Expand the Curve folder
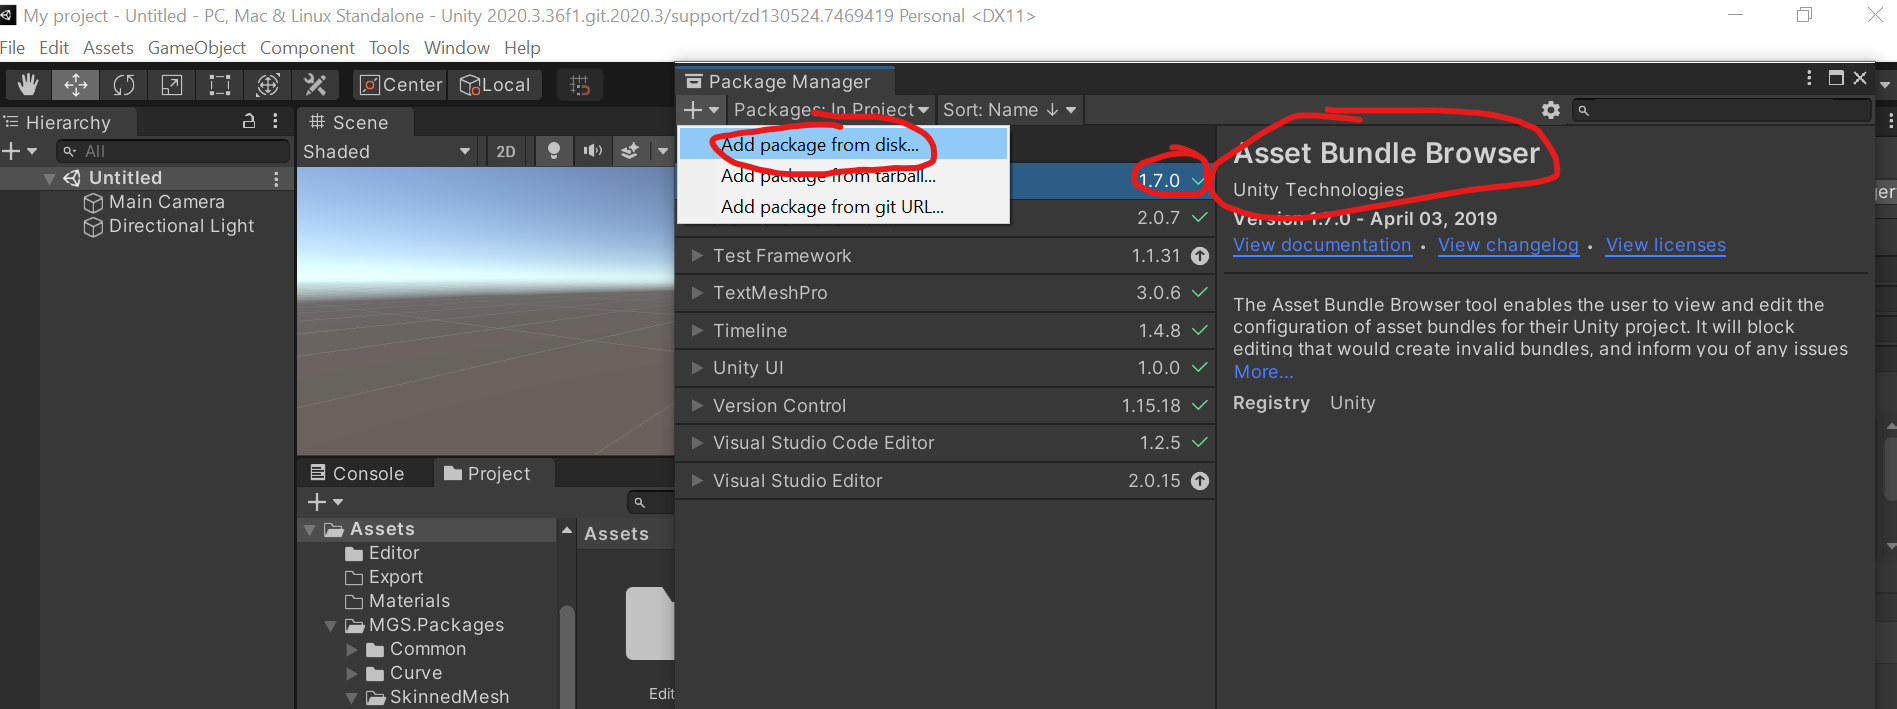Viewport: 1897px width, 709px height. point(352,673)
